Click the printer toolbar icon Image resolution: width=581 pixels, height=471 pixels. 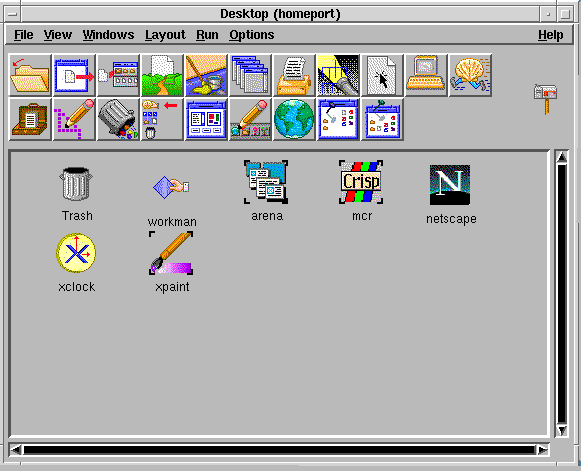tap(294, 75)
